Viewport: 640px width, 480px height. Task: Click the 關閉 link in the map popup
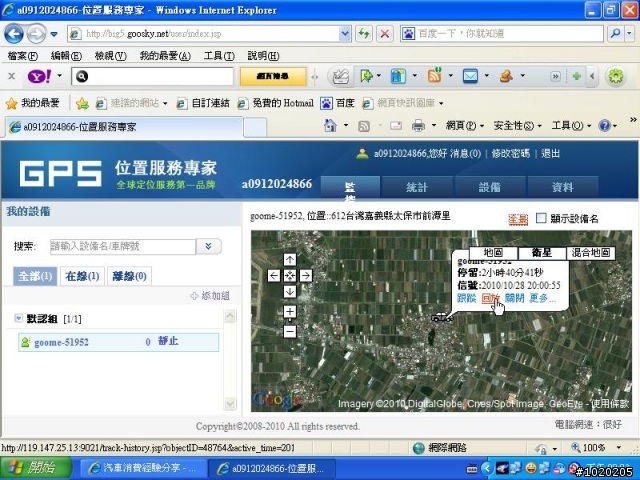coord(514,298)
